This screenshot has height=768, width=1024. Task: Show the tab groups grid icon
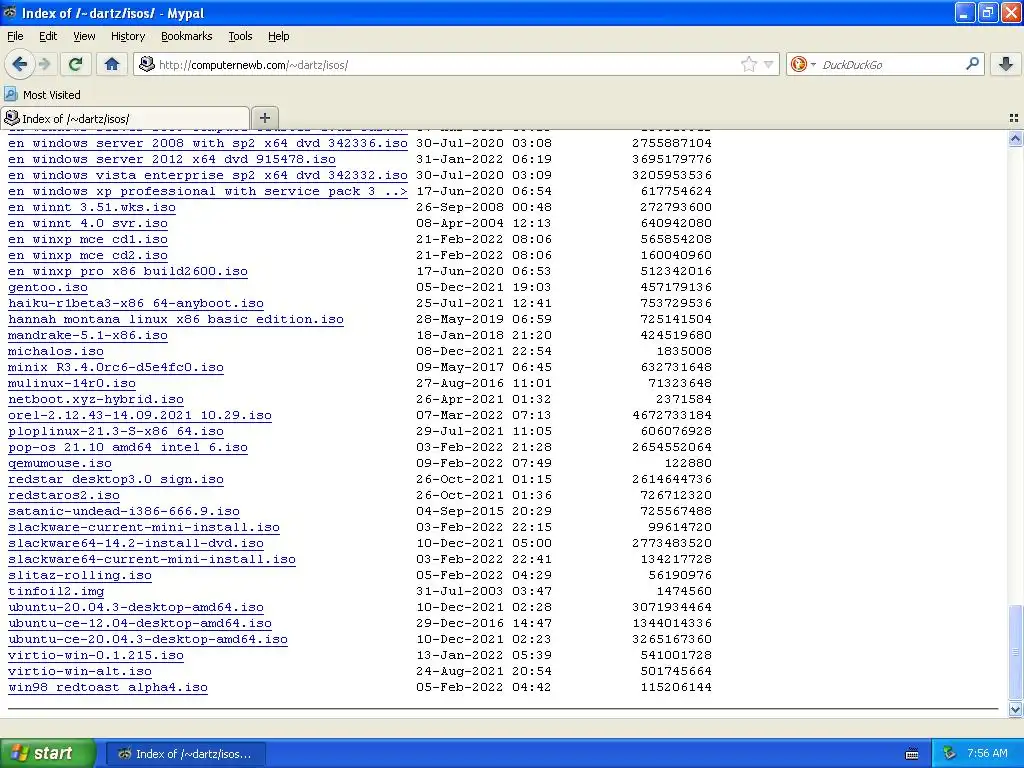1014,118
